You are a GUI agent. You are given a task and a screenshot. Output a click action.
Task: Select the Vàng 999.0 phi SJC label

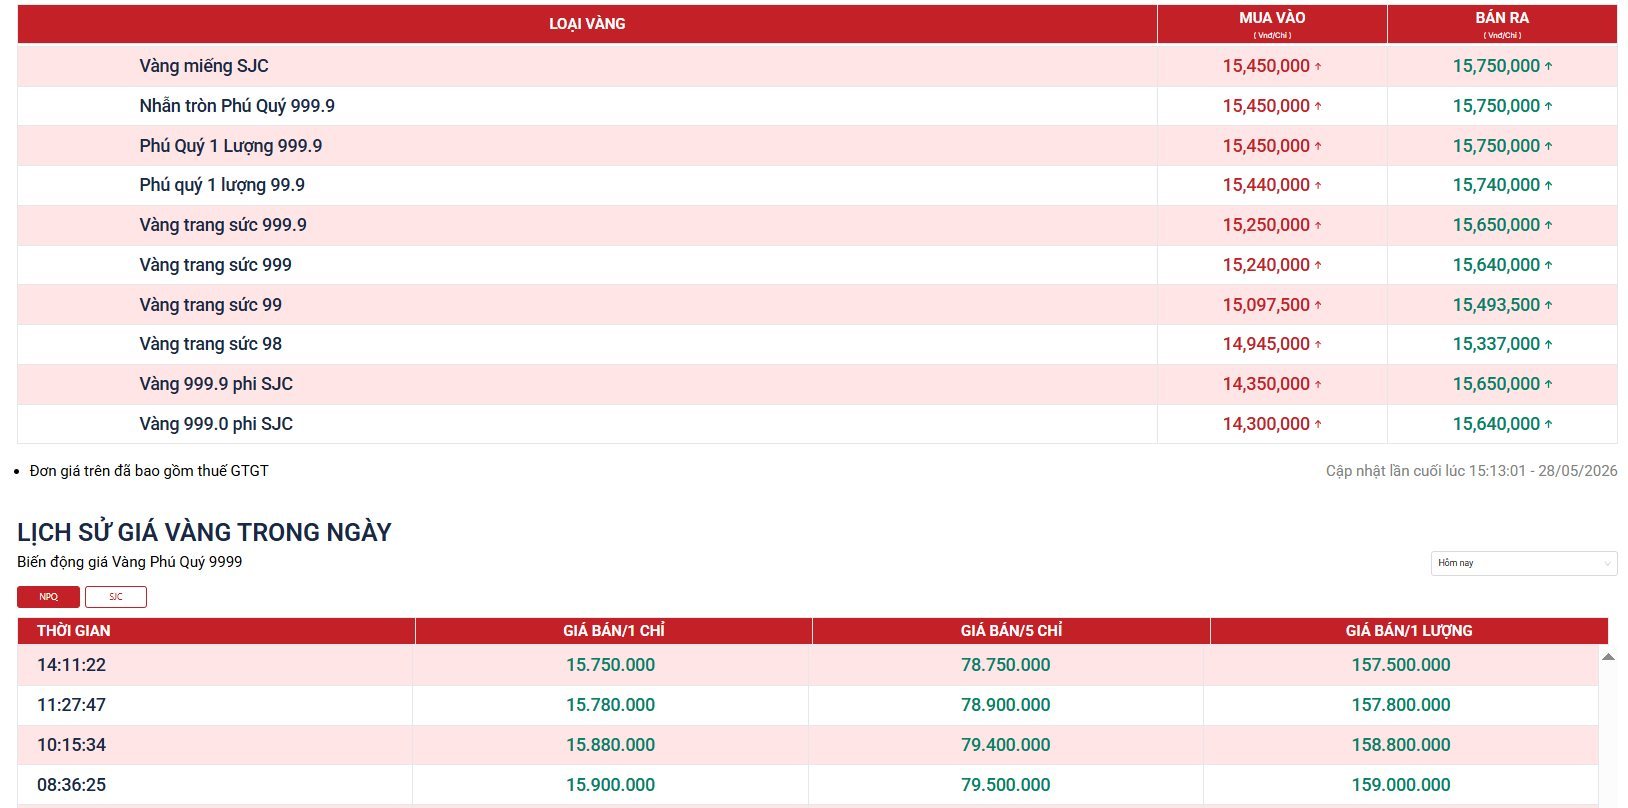coord(216,424)
